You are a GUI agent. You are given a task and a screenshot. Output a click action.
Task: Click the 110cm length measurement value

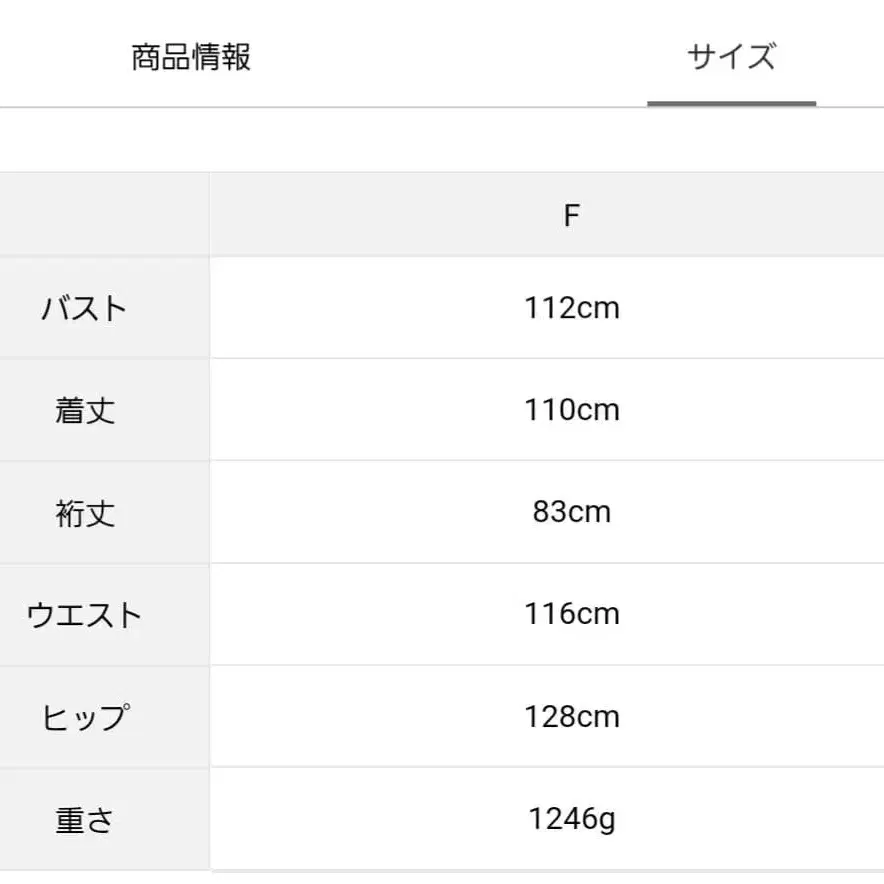[x=572, y=410]
